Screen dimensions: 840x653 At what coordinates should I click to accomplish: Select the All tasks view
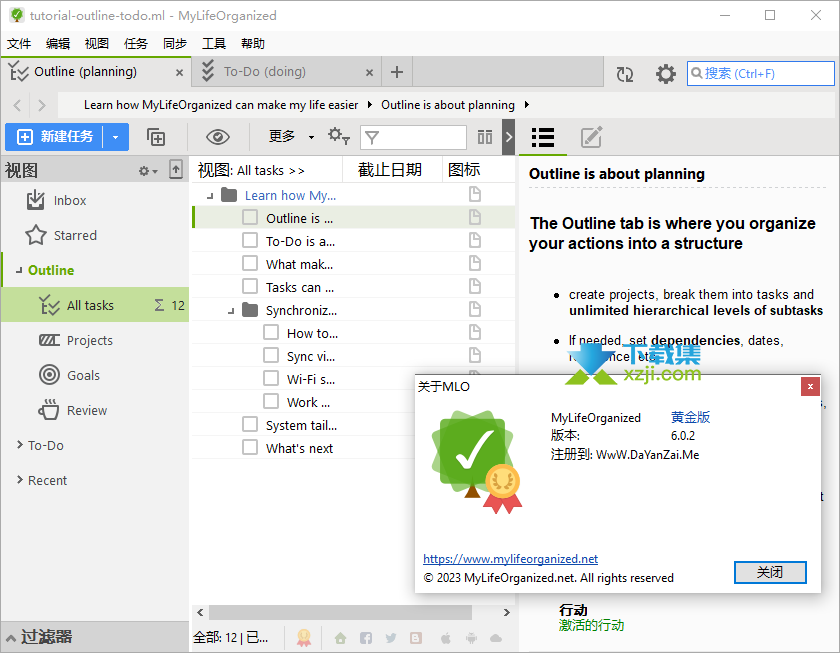coord(95,305)
